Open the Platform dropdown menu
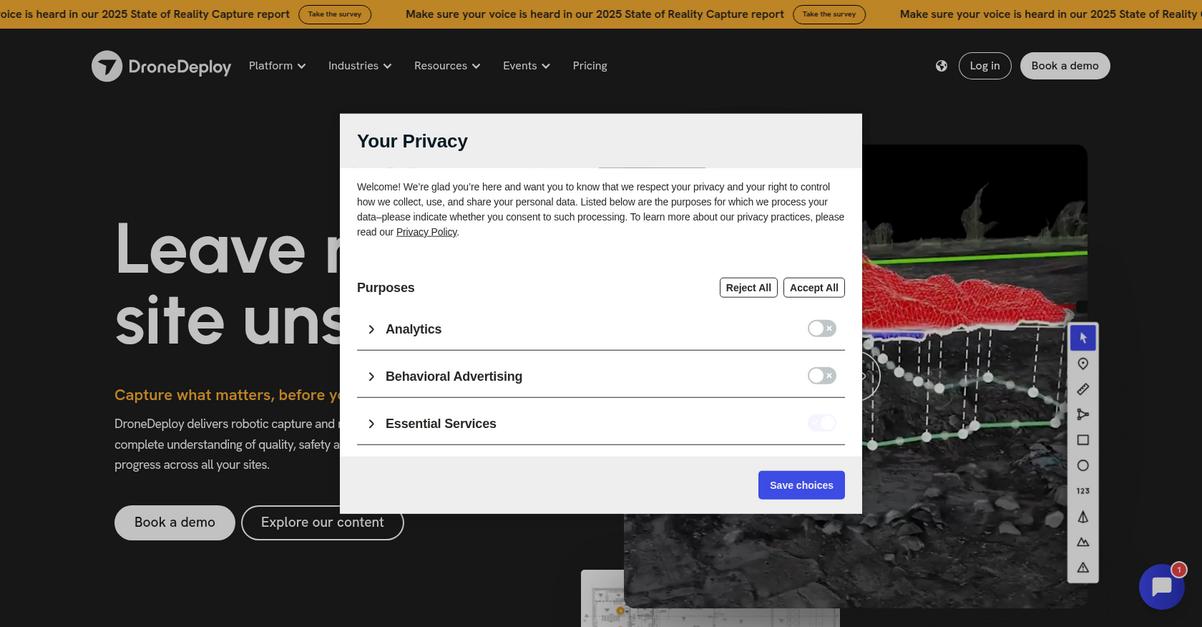 click(277, 66)
